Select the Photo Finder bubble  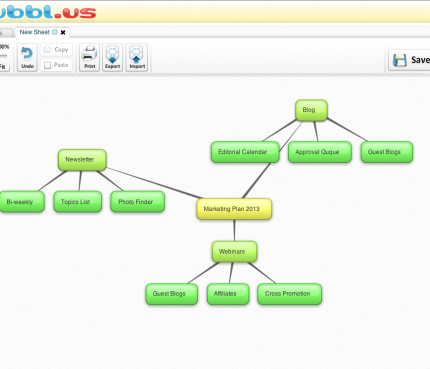pyautogui.click(x=137, y=202)
